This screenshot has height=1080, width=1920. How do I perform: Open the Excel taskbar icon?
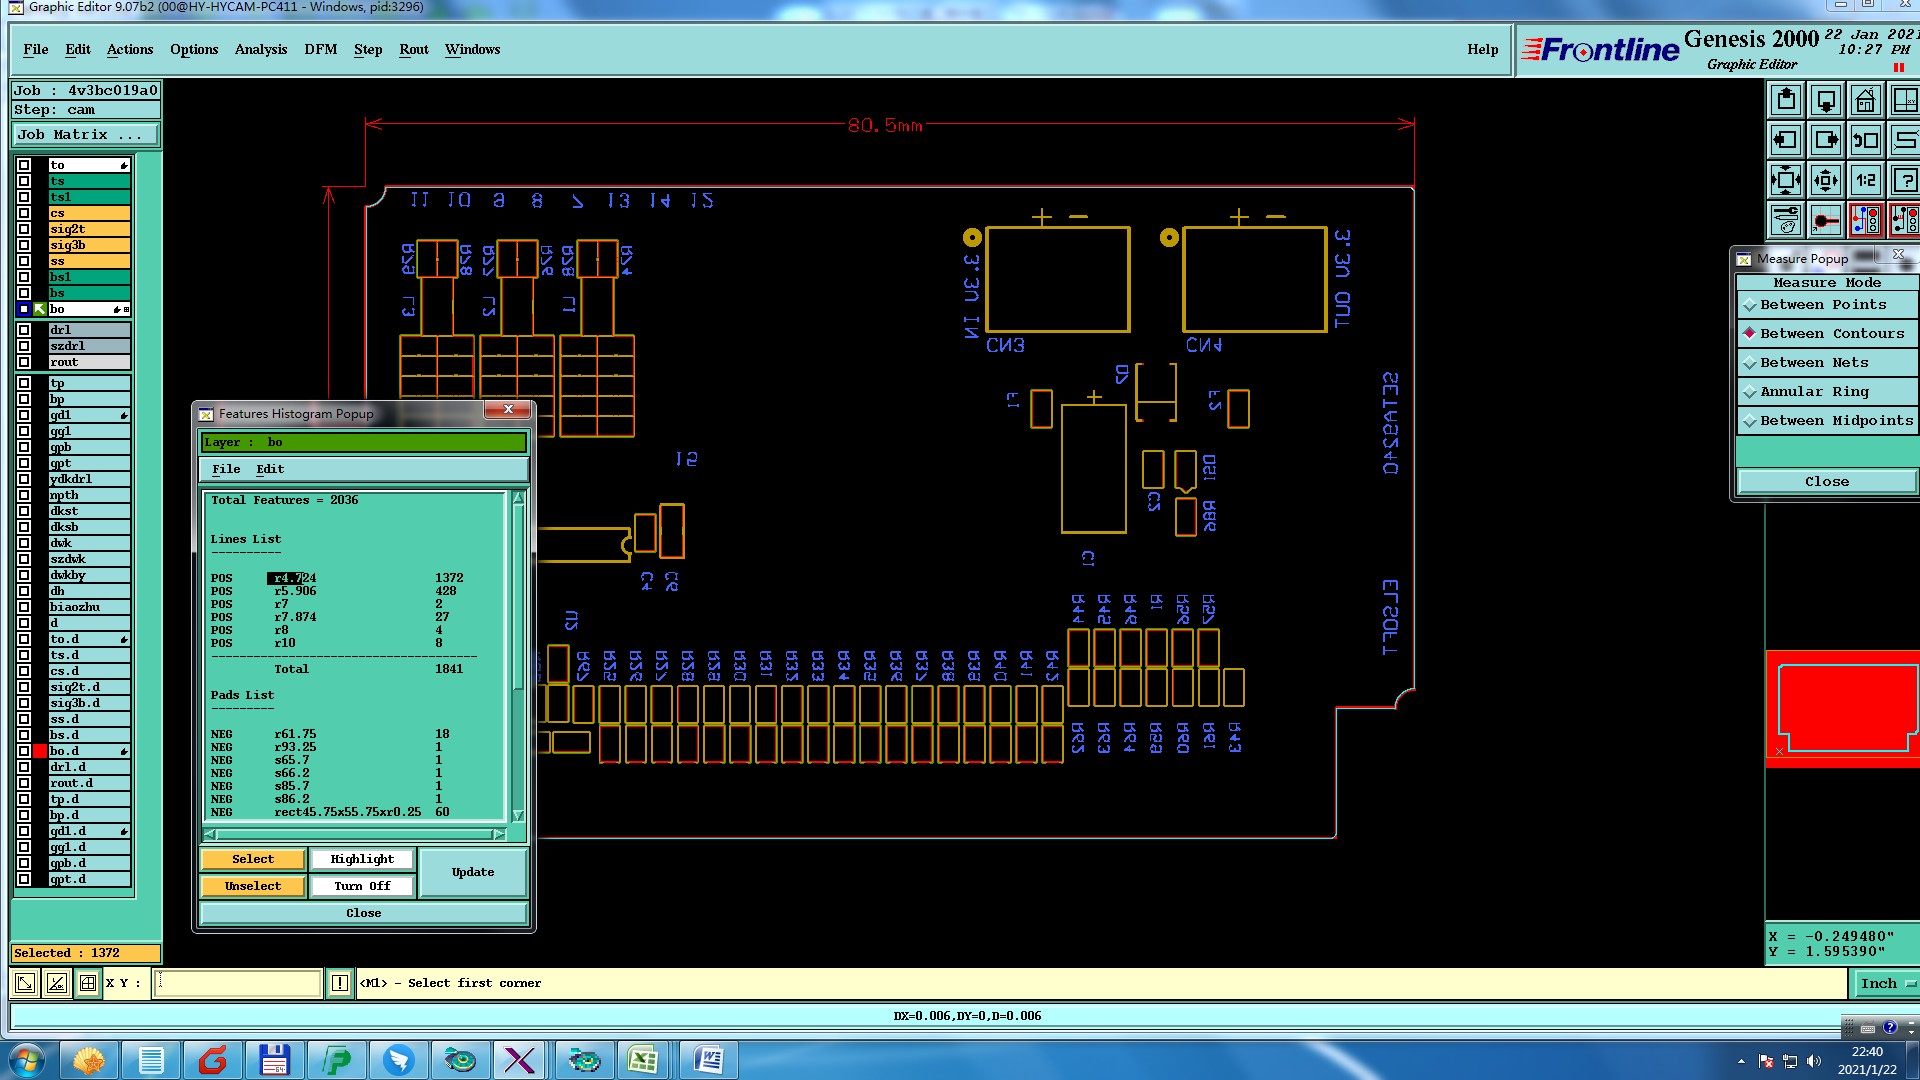coord(642,1060)
